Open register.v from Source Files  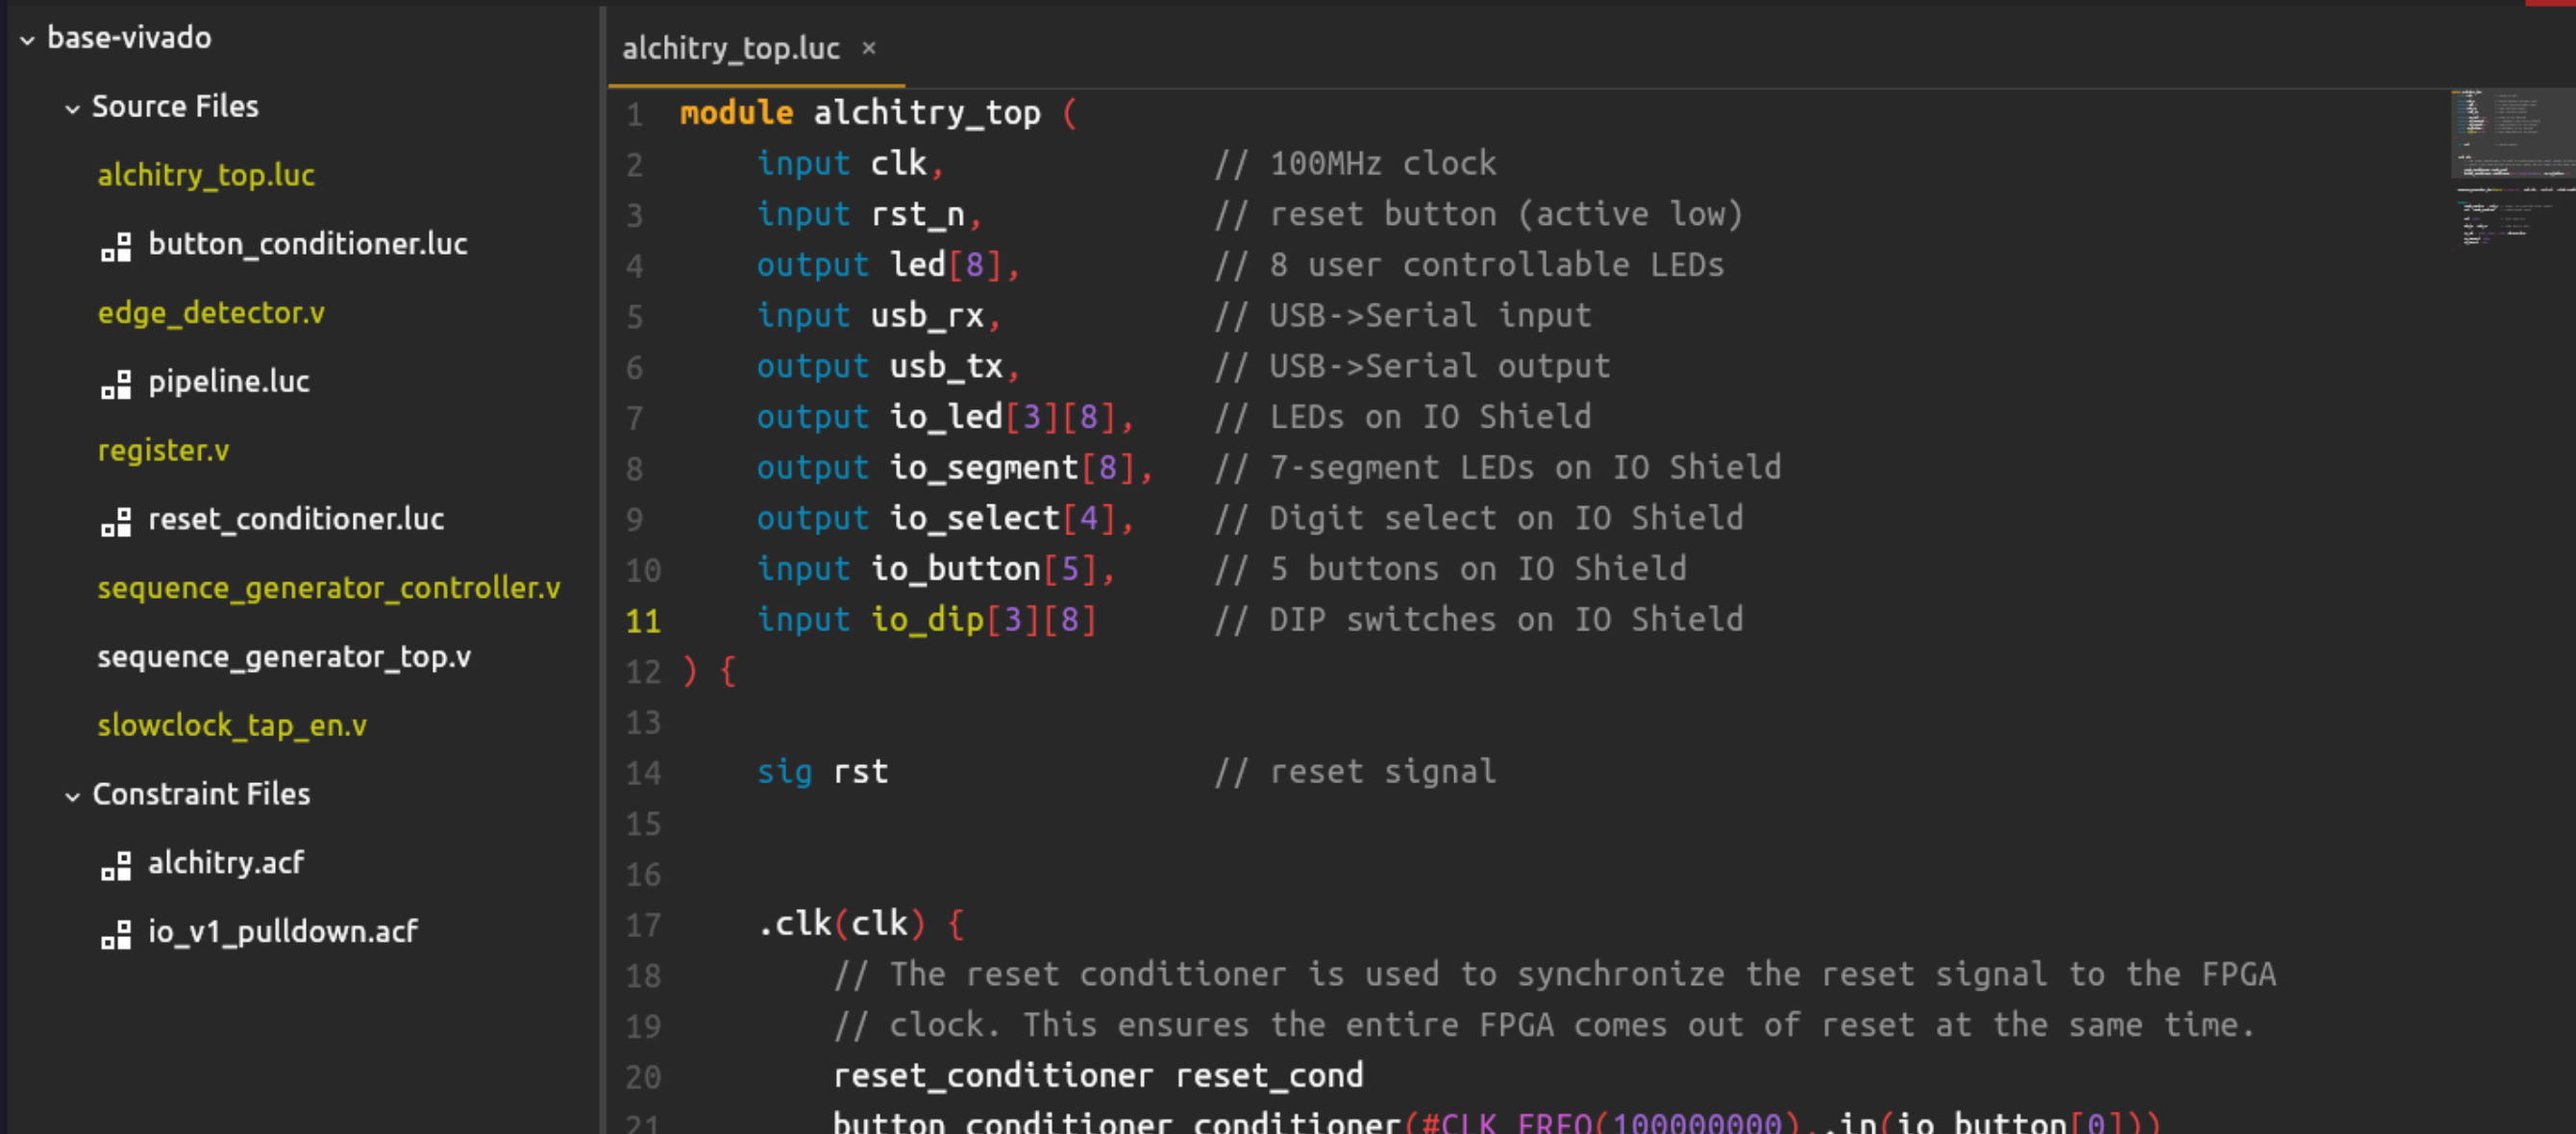(163, 451)
